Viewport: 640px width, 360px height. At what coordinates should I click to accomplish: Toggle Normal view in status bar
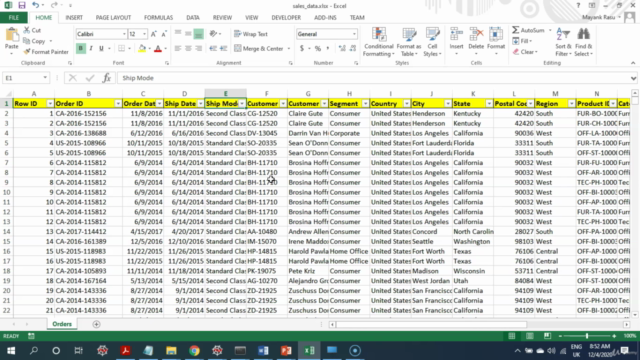click(x=511, y=336)
